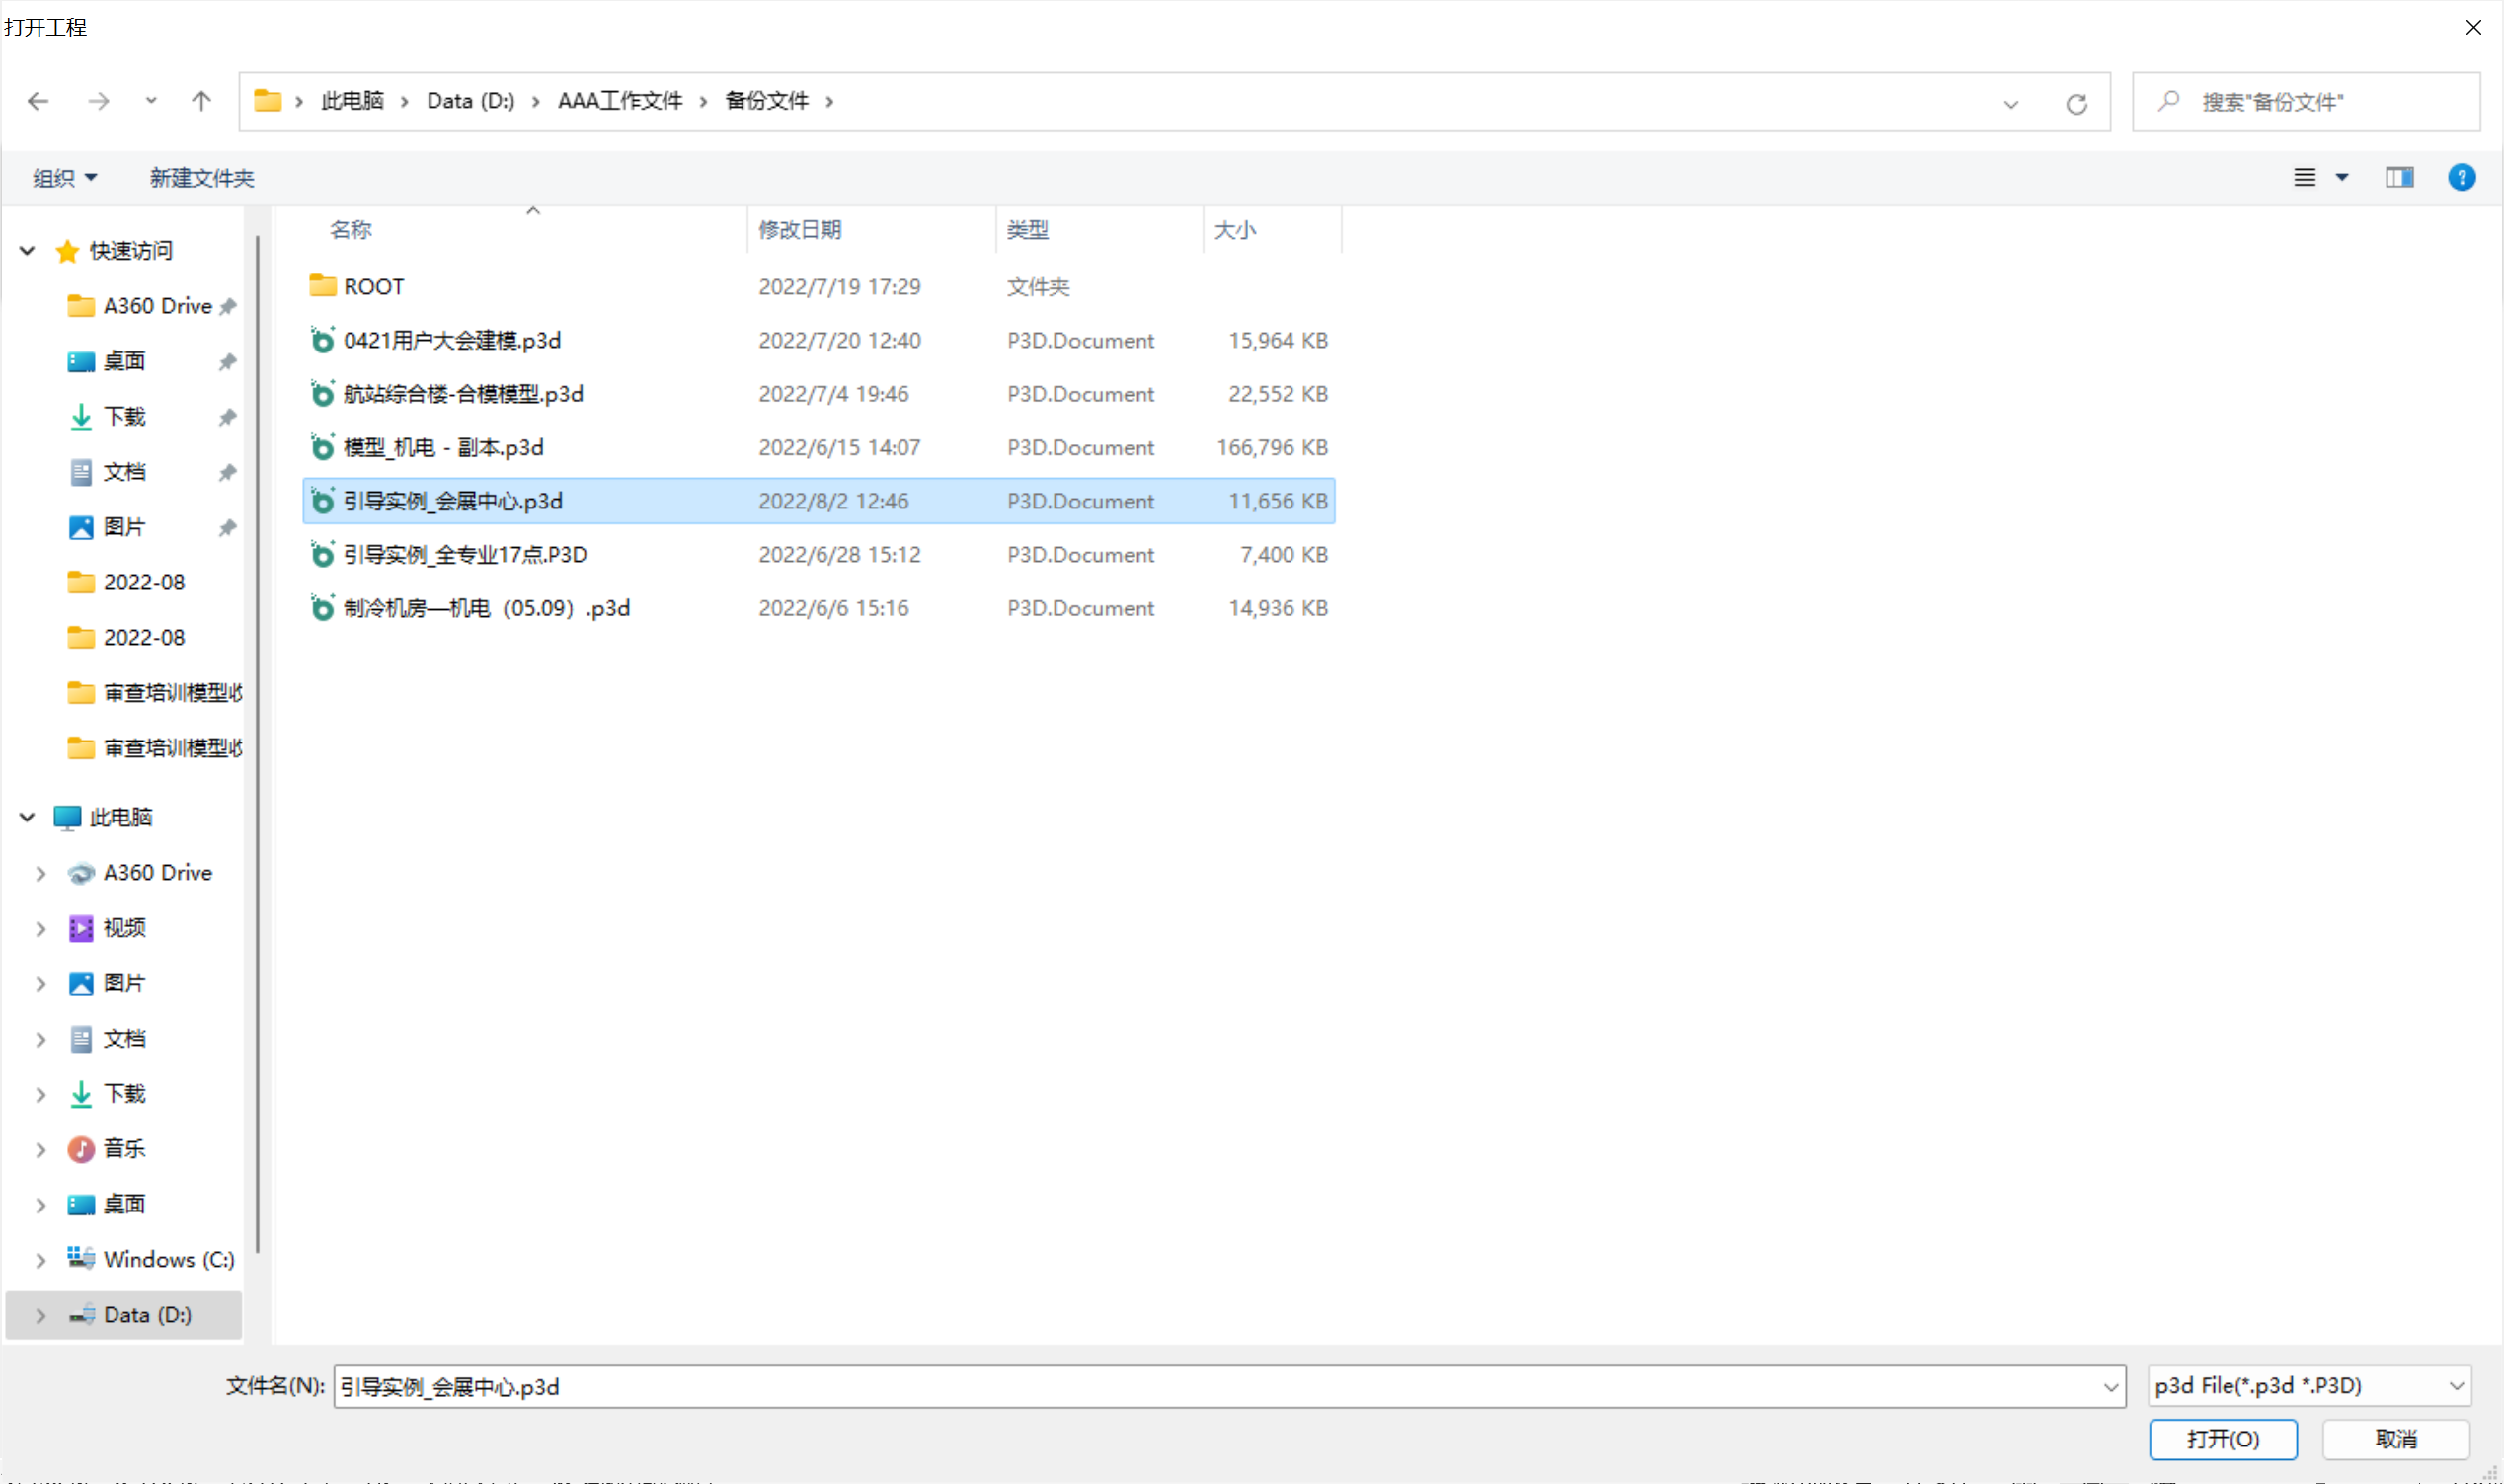Expand Windows (C:) drive node
The width and height of the screenshot is (2504, 1484).
[x=40, y=1260]
